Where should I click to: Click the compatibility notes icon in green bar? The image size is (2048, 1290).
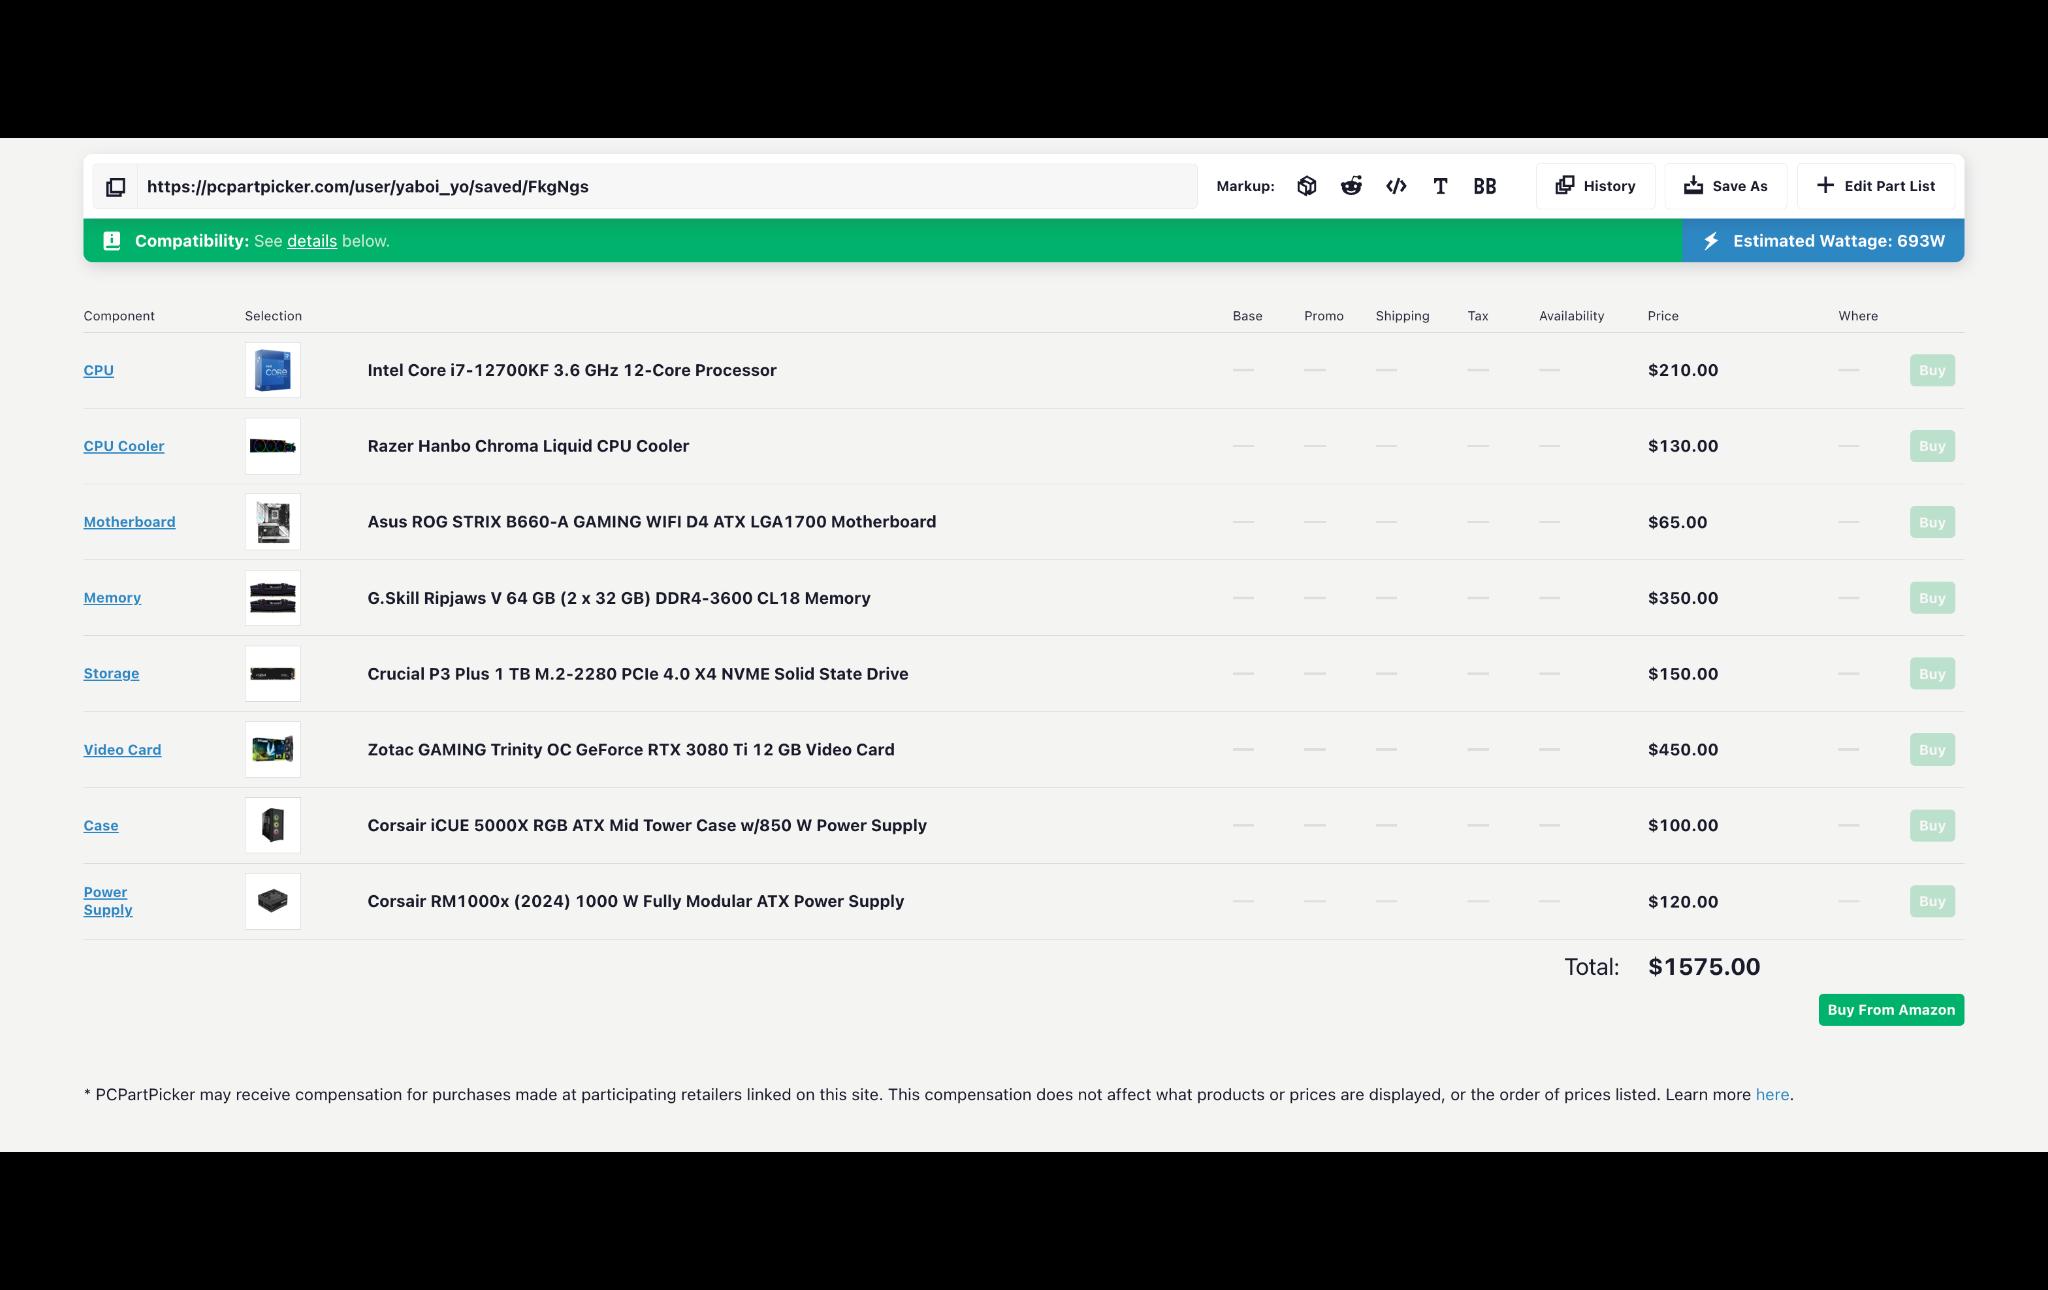[112, 241]
